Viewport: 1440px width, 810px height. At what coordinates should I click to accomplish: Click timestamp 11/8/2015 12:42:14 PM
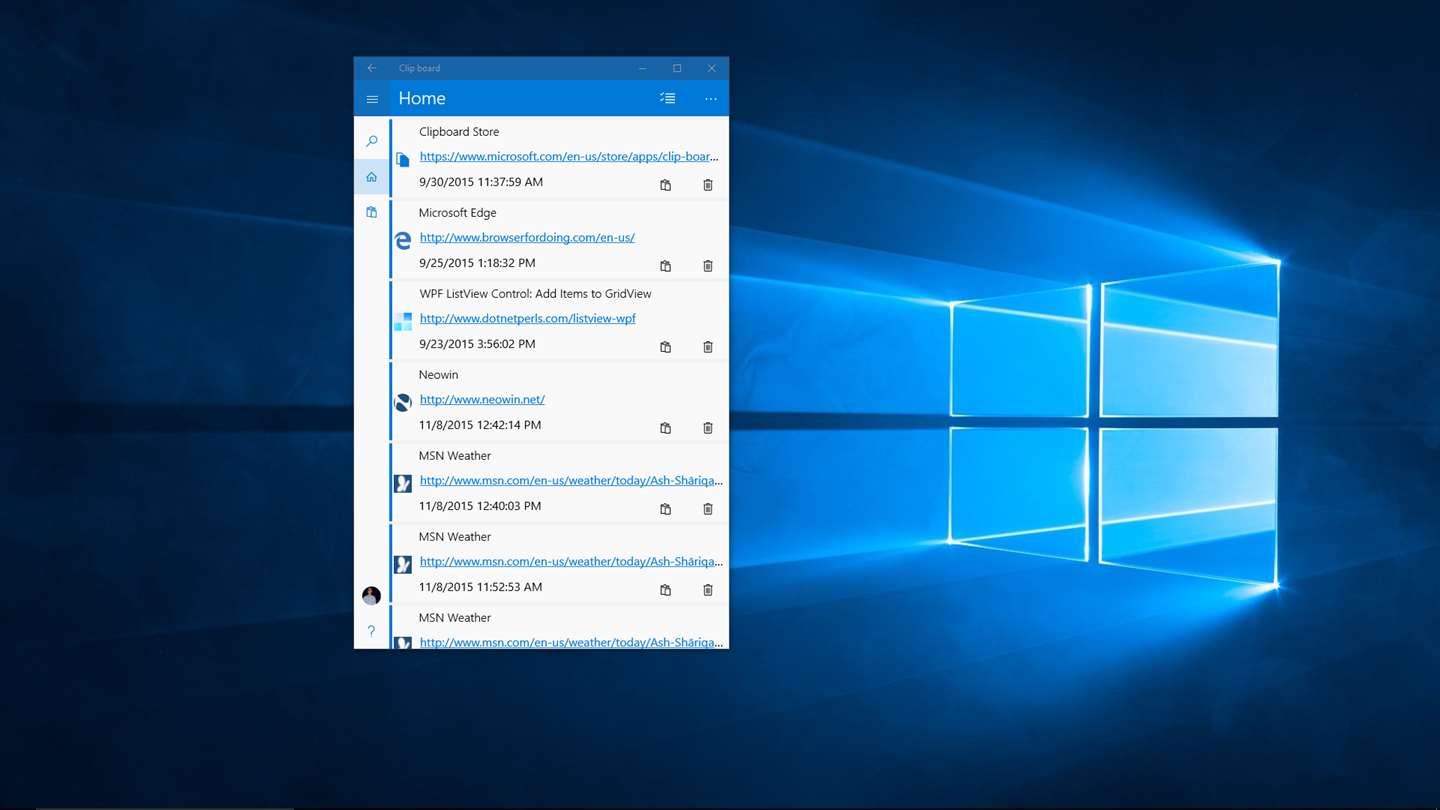click(x=480, y=425)
